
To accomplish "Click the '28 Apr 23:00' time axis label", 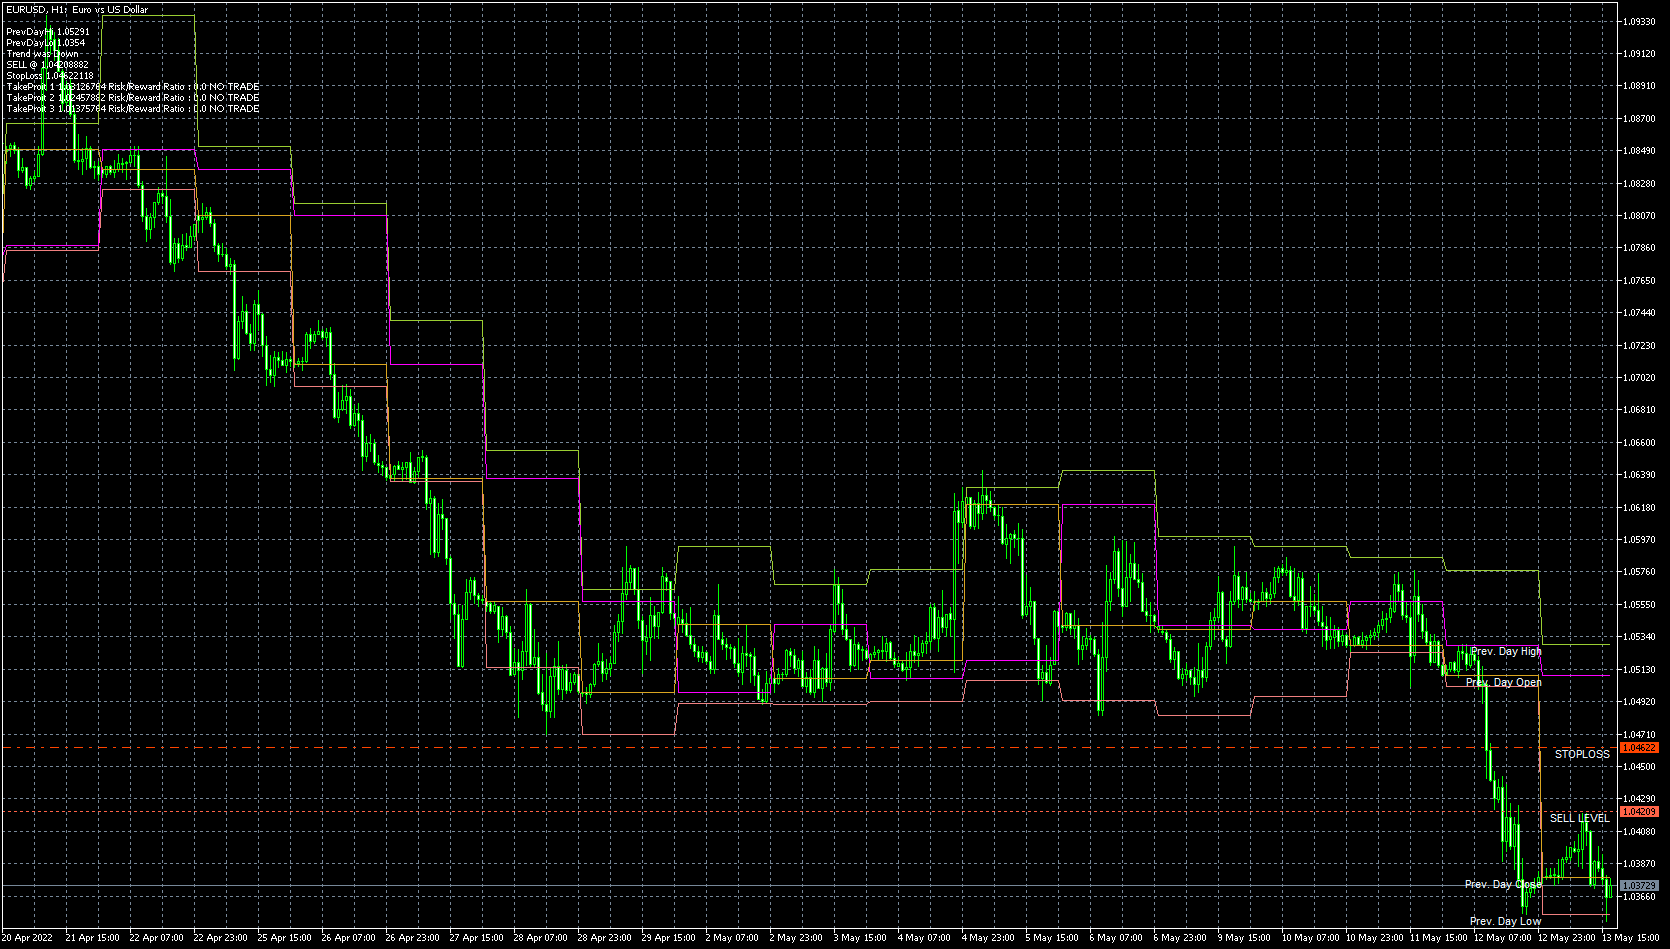I will [604, 938].
